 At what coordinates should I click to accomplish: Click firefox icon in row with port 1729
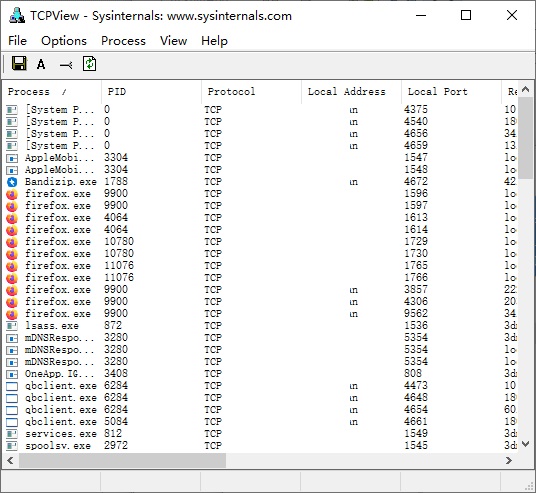[x=12, y=242]
